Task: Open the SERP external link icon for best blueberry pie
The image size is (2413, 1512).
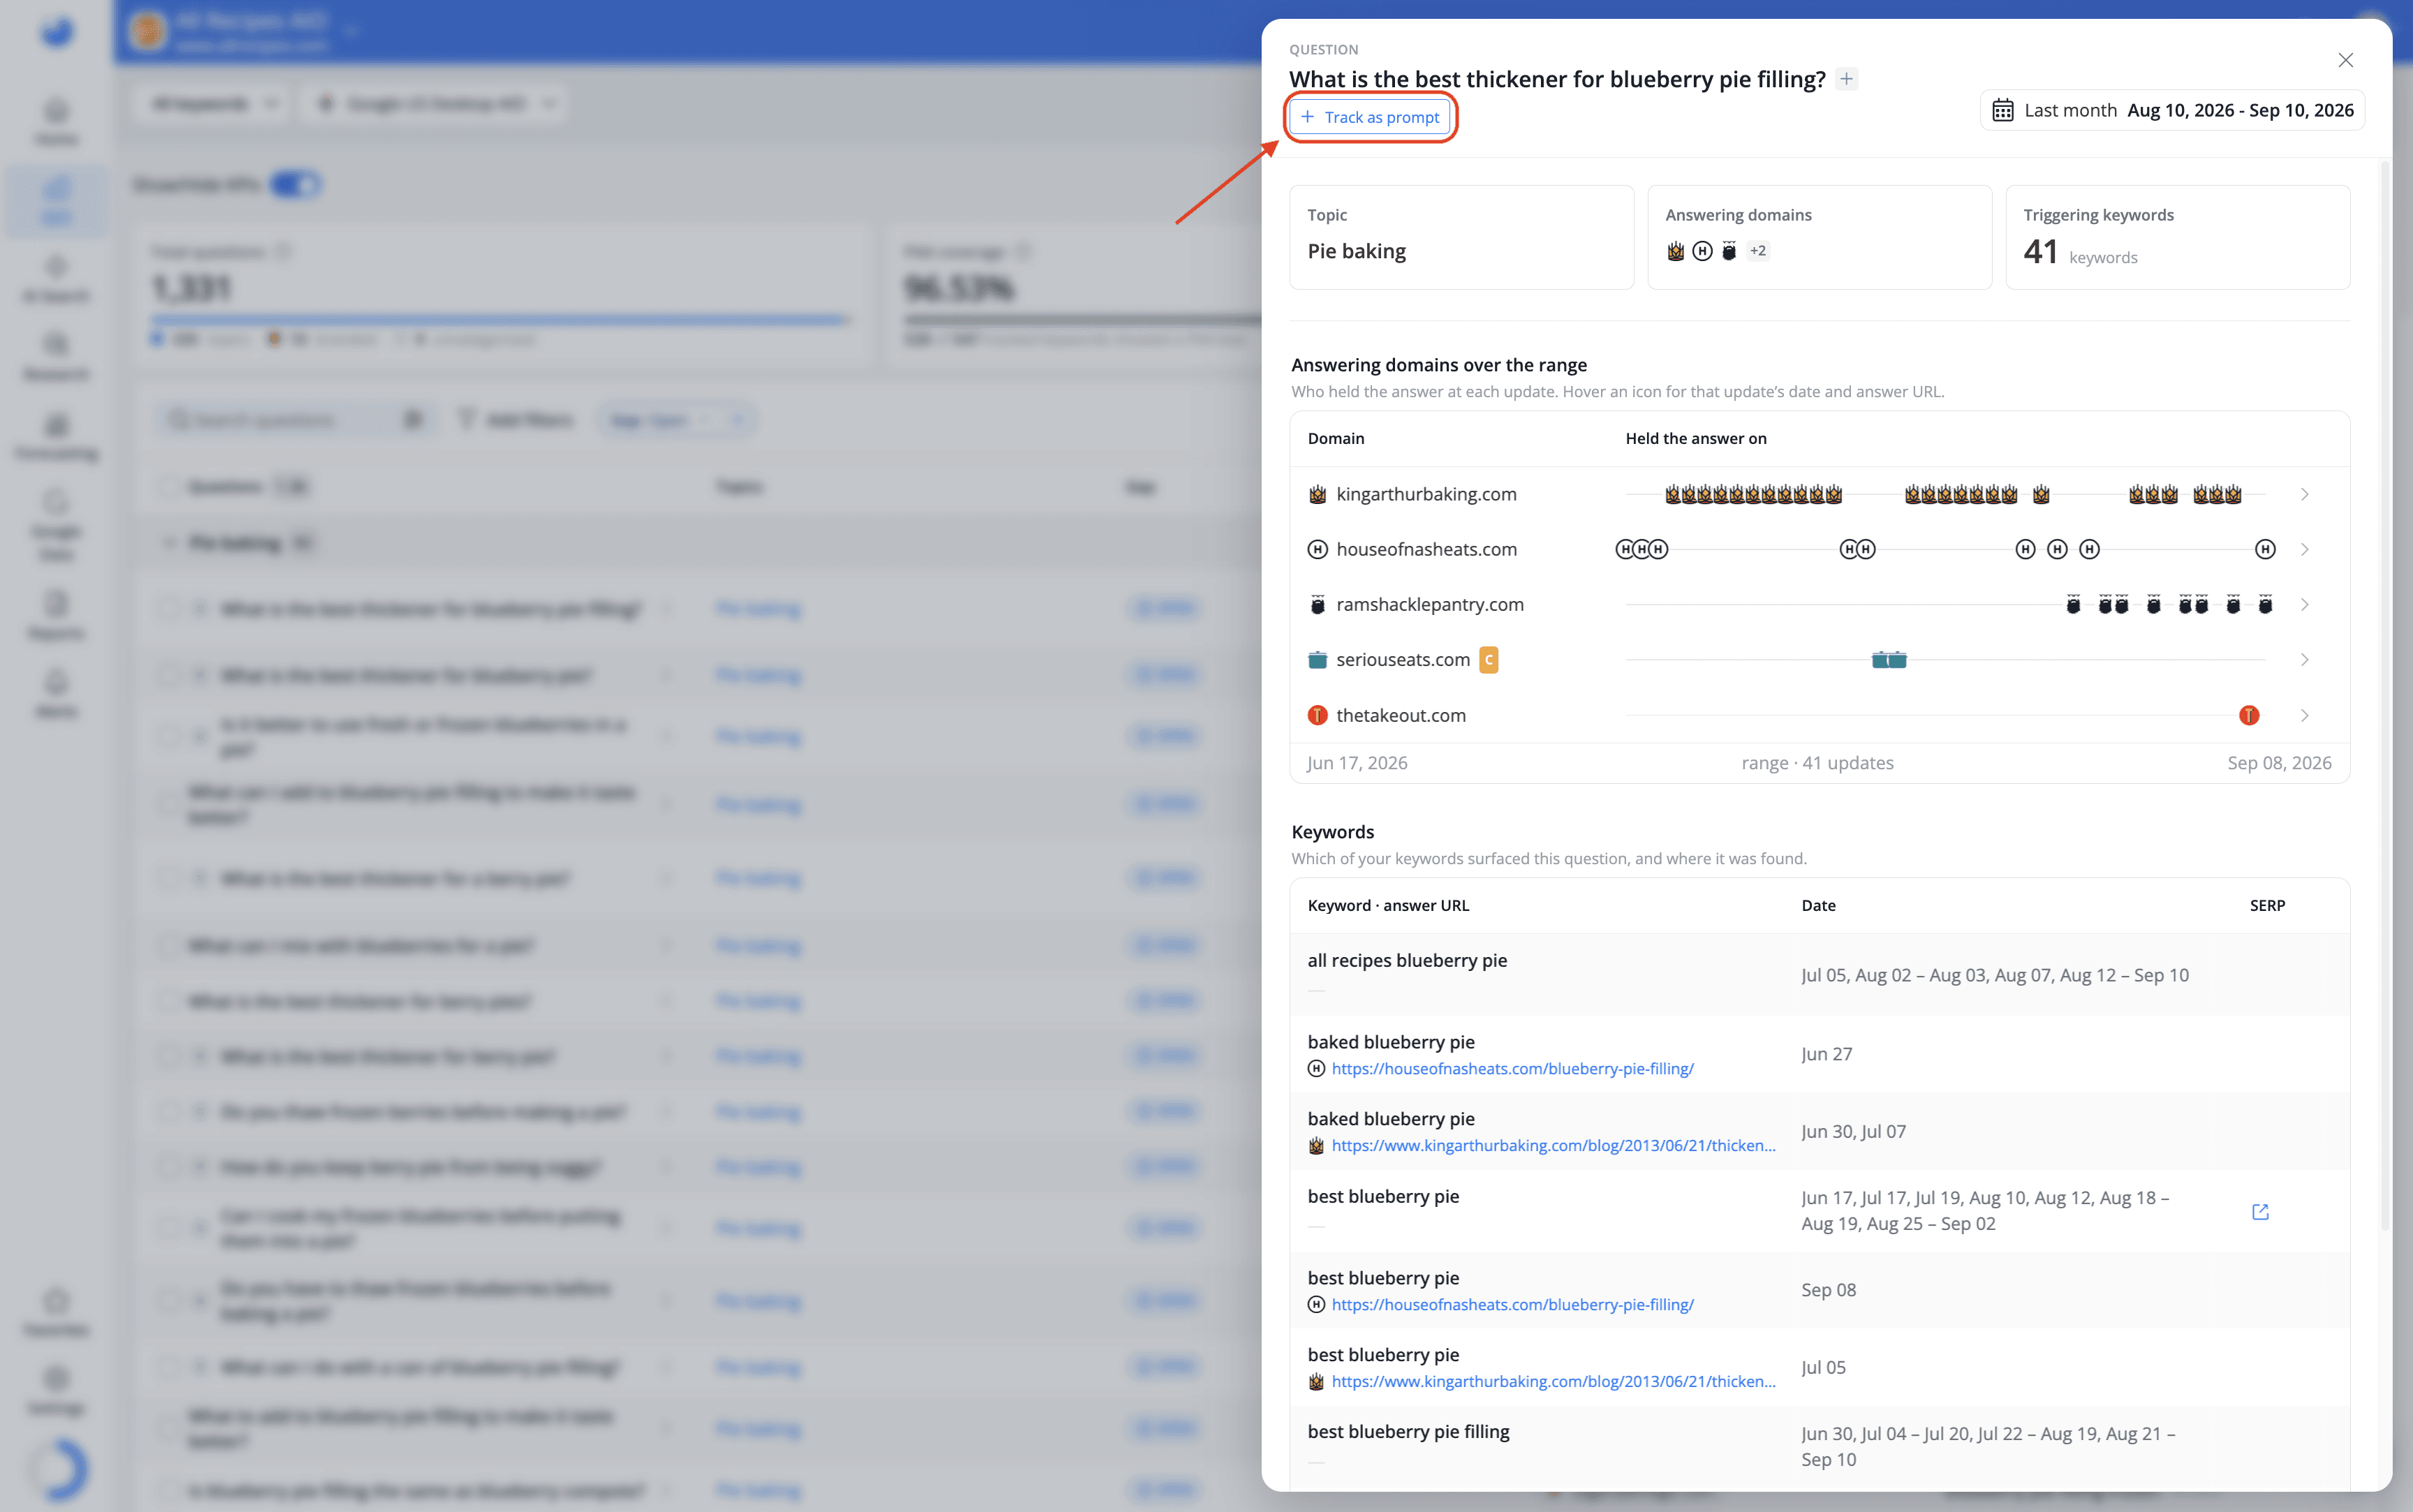Action: pyautogui.click(x=2260, y=1211)
